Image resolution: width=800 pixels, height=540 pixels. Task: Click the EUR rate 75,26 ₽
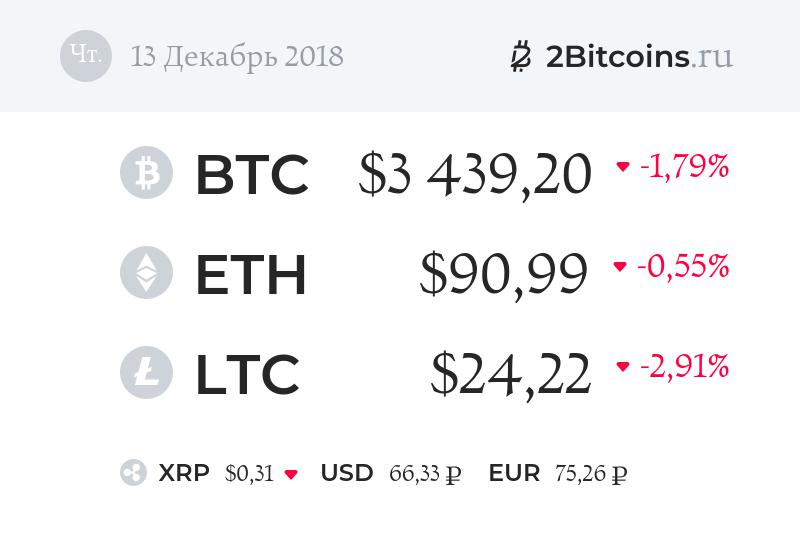[590, 473]
